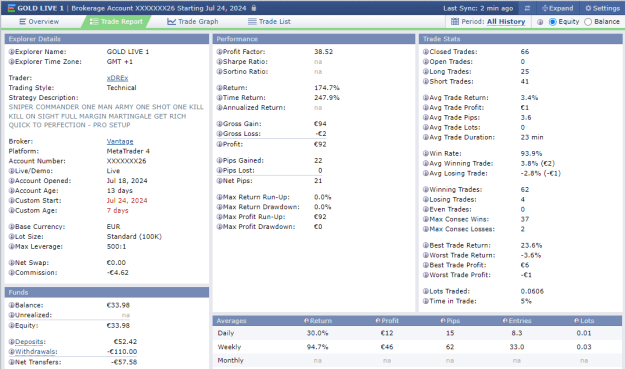Image resolution: width=625 pixels, height=369 pixels.
Task: Click the info icon next to Avg Trade Duration
Action: coord(426,137)
